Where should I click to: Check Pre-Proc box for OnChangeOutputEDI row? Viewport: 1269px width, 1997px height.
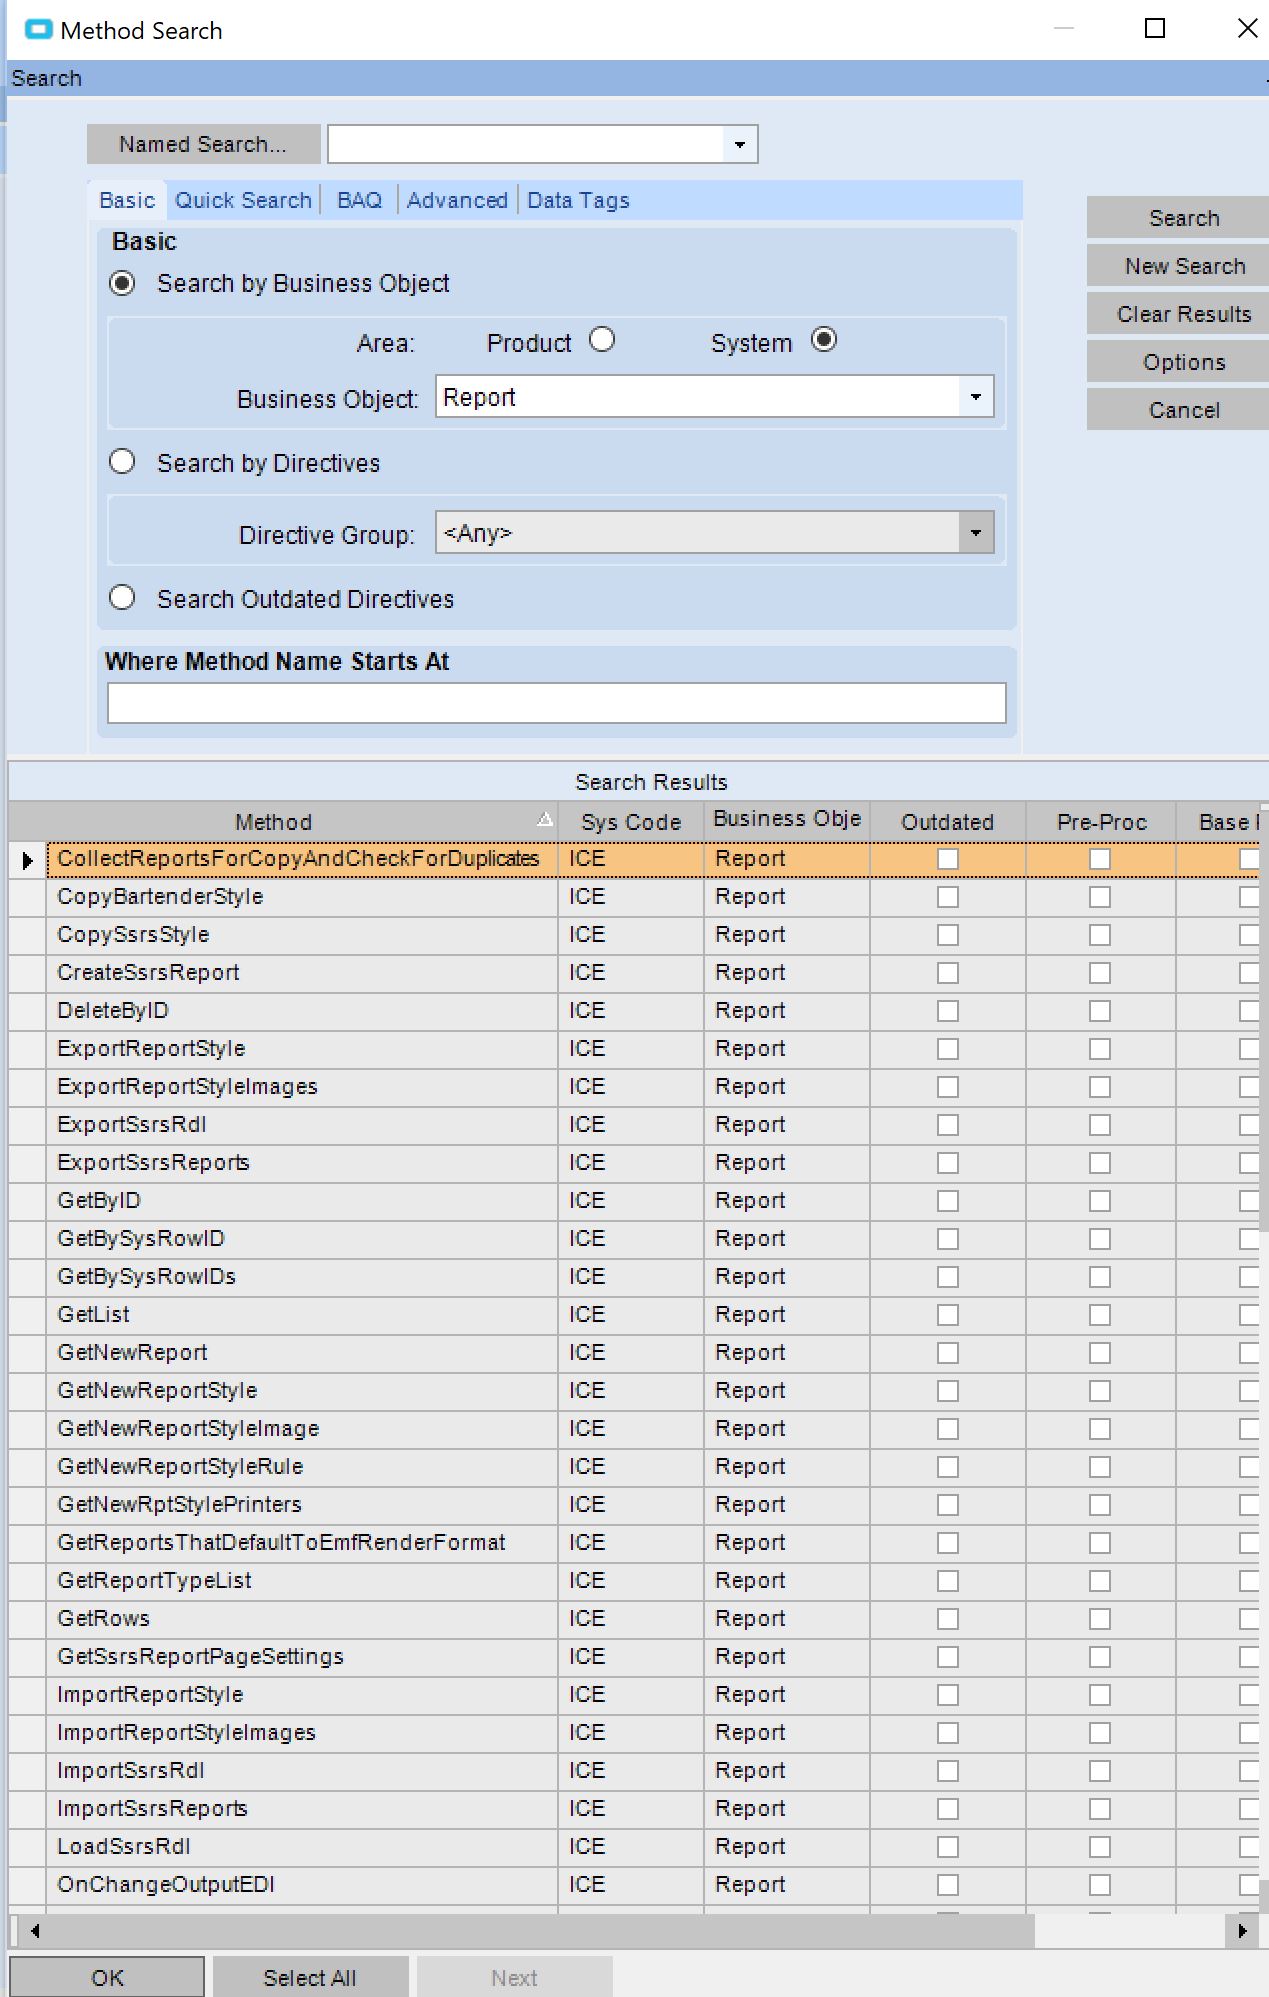point(1100,1885)
